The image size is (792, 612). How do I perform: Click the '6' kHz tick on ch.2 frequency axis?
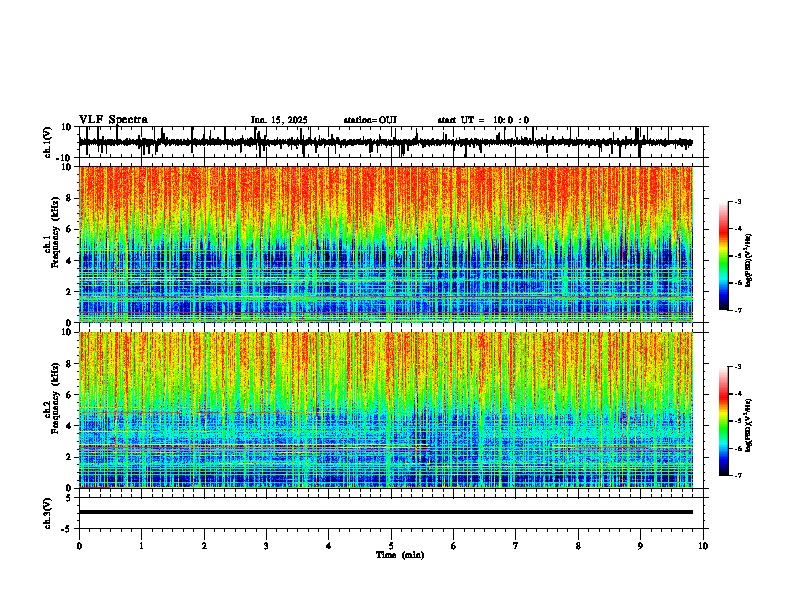coord(70,395)
